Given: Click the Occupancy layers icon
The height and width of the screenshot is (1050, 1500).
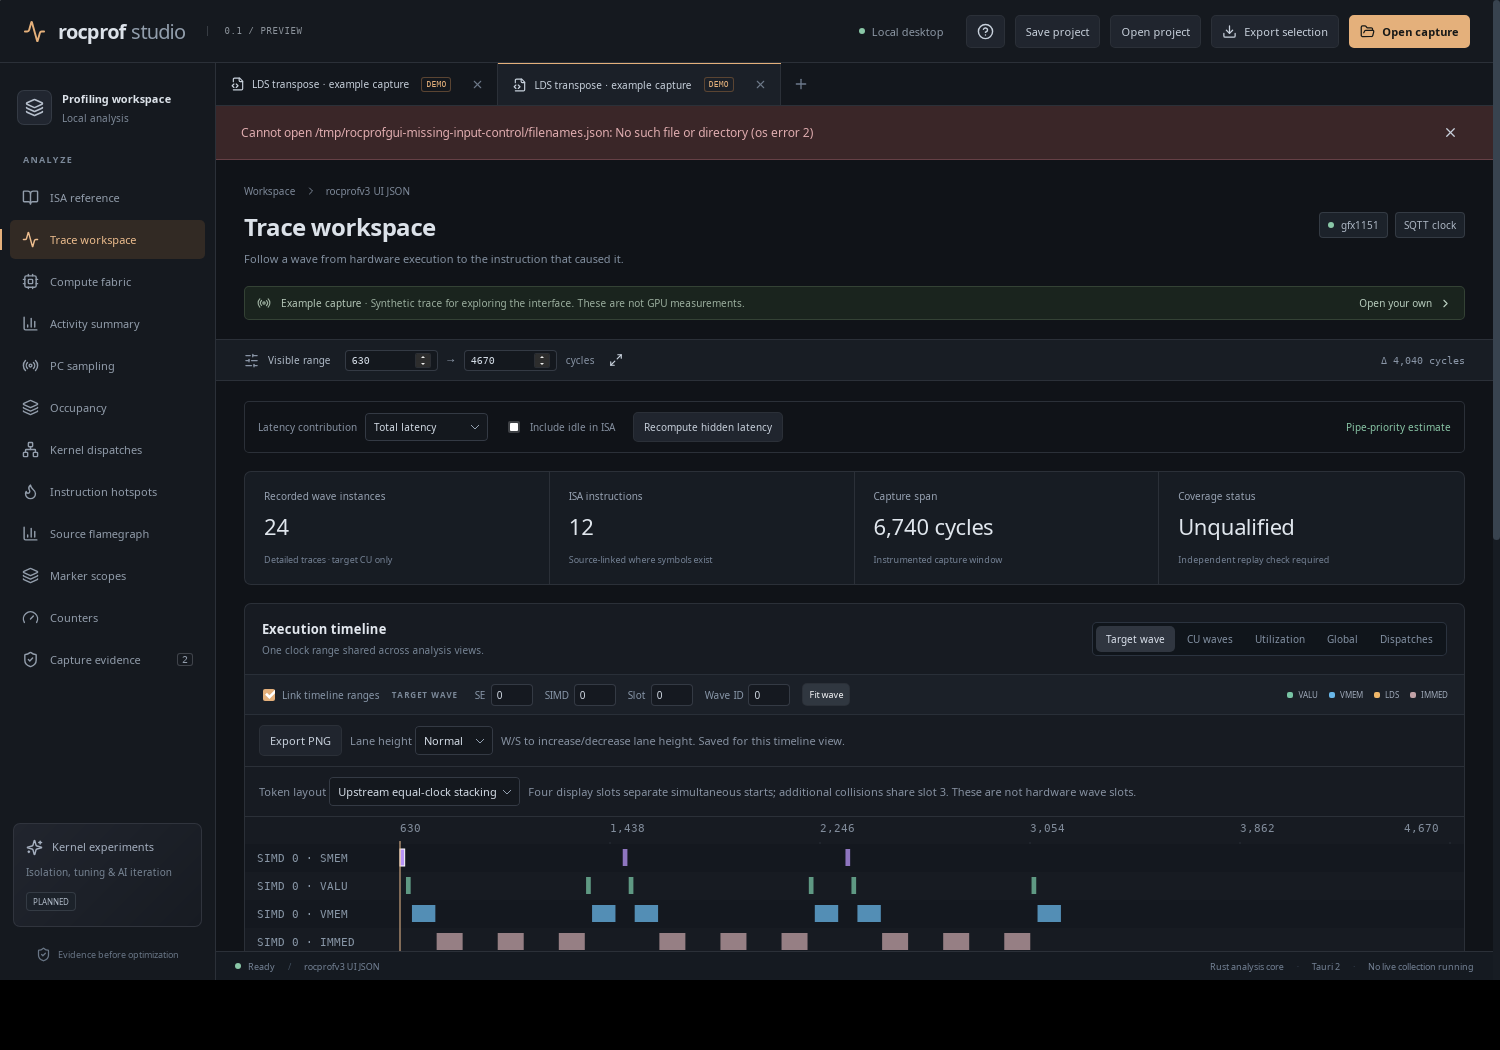Looking at the screenshot, I should tap(31, 408).
